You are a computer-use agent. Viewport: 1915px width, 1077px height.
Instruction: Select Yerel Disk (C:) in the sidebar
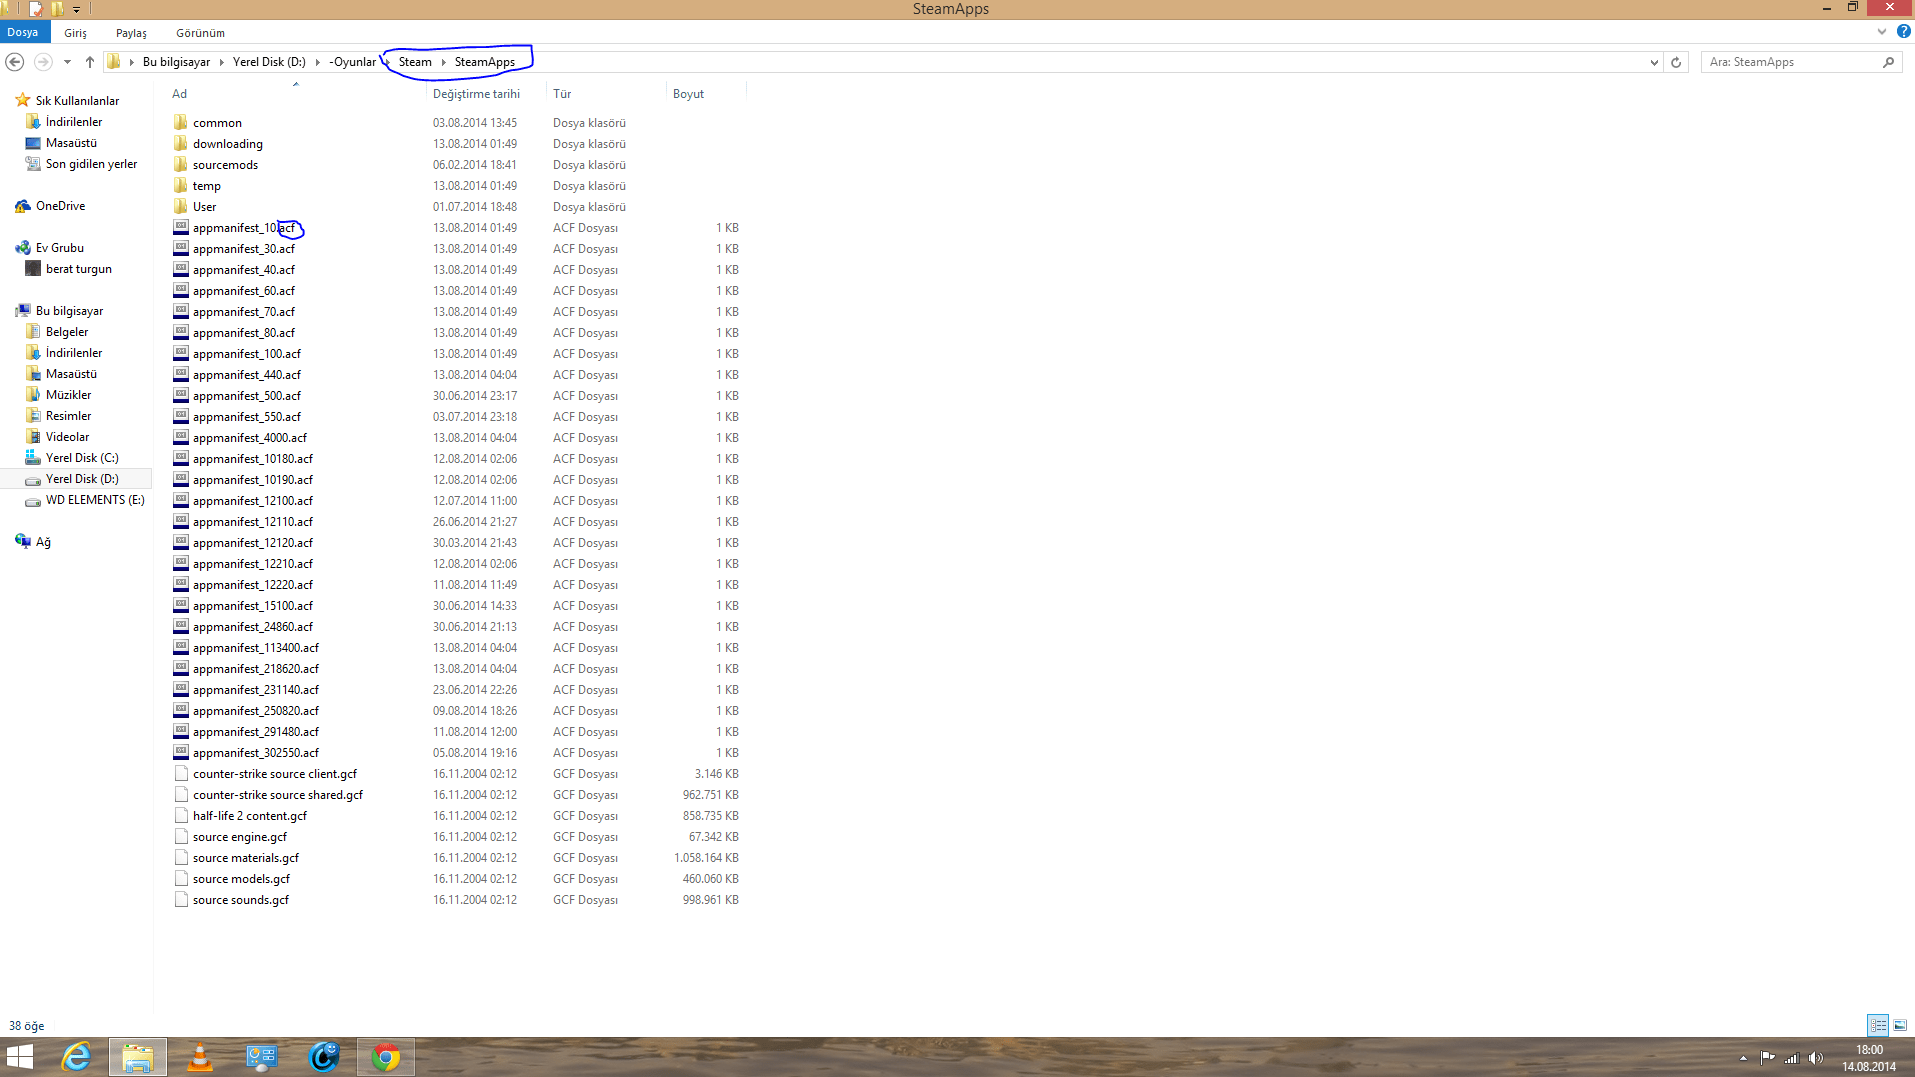82,458
